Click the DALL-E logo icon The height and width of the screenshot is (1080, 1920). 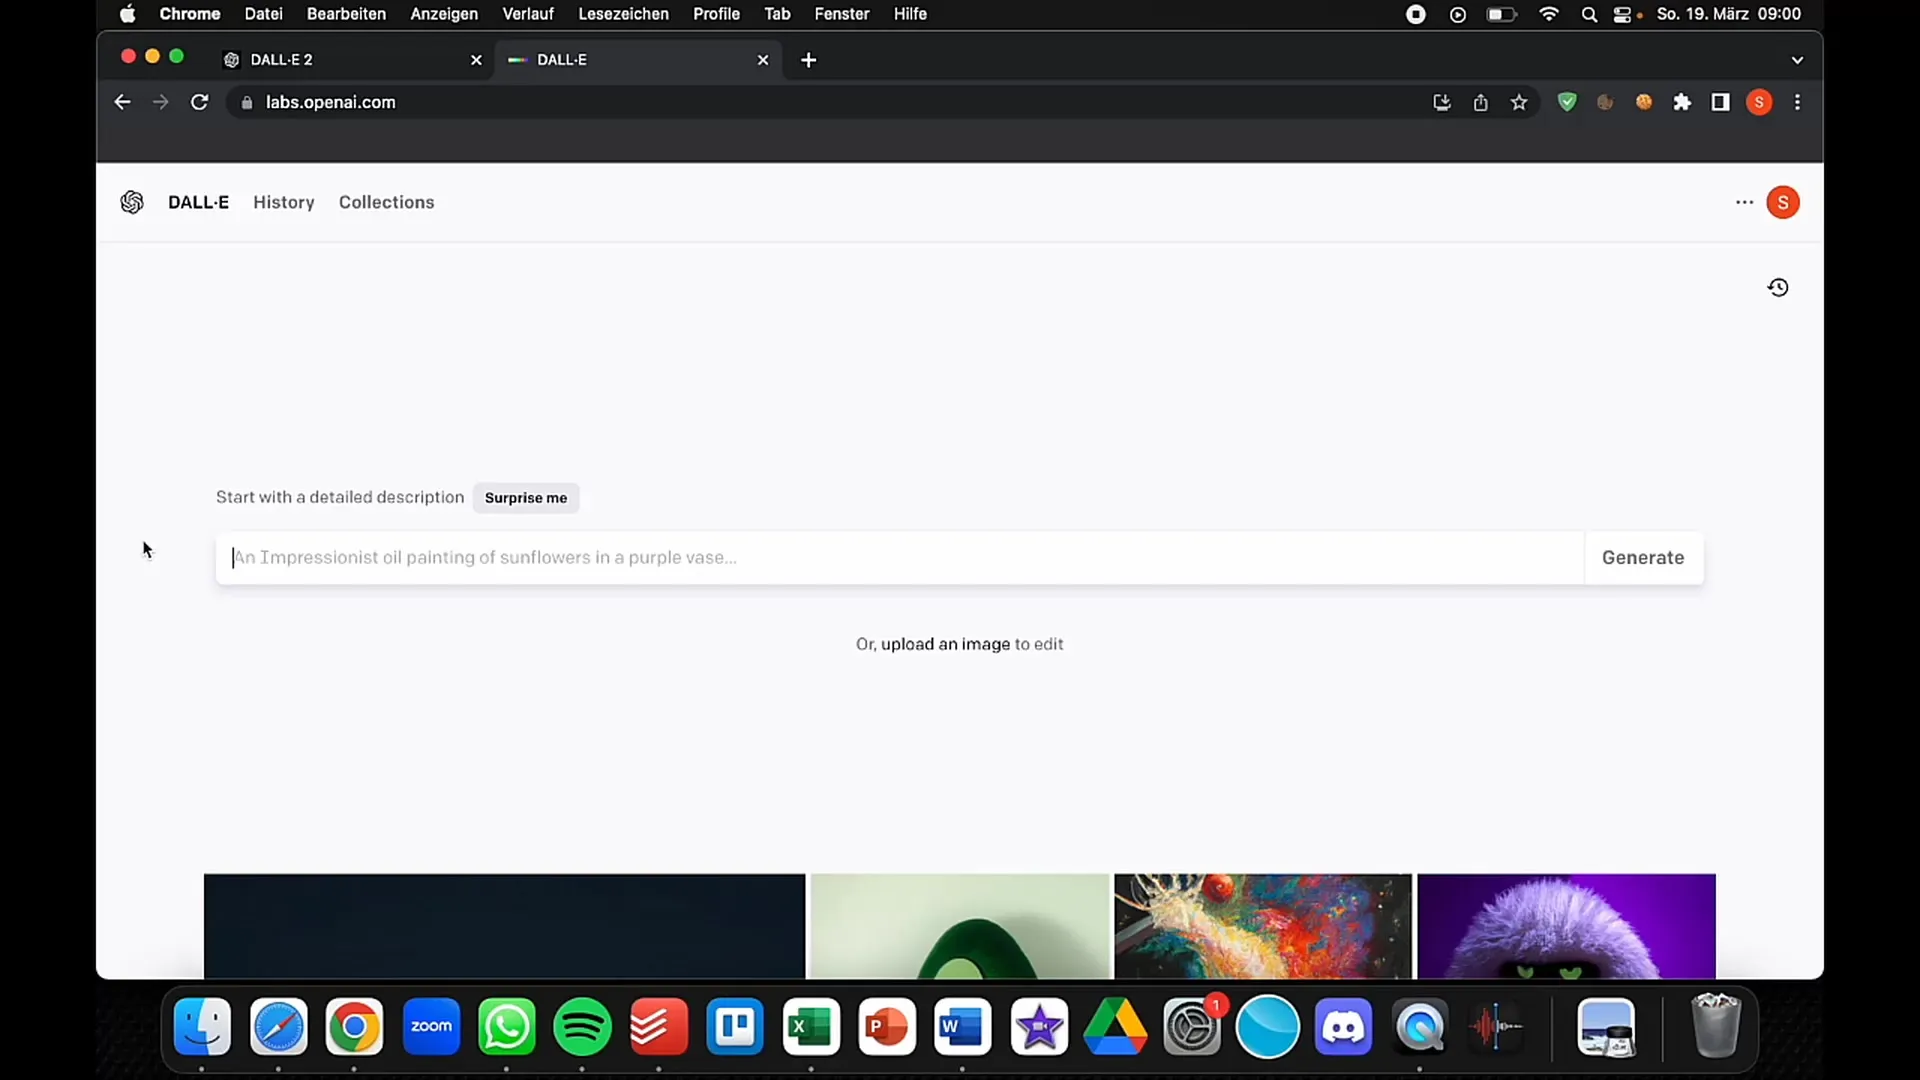pyautogui.click(x=131, y=202)
